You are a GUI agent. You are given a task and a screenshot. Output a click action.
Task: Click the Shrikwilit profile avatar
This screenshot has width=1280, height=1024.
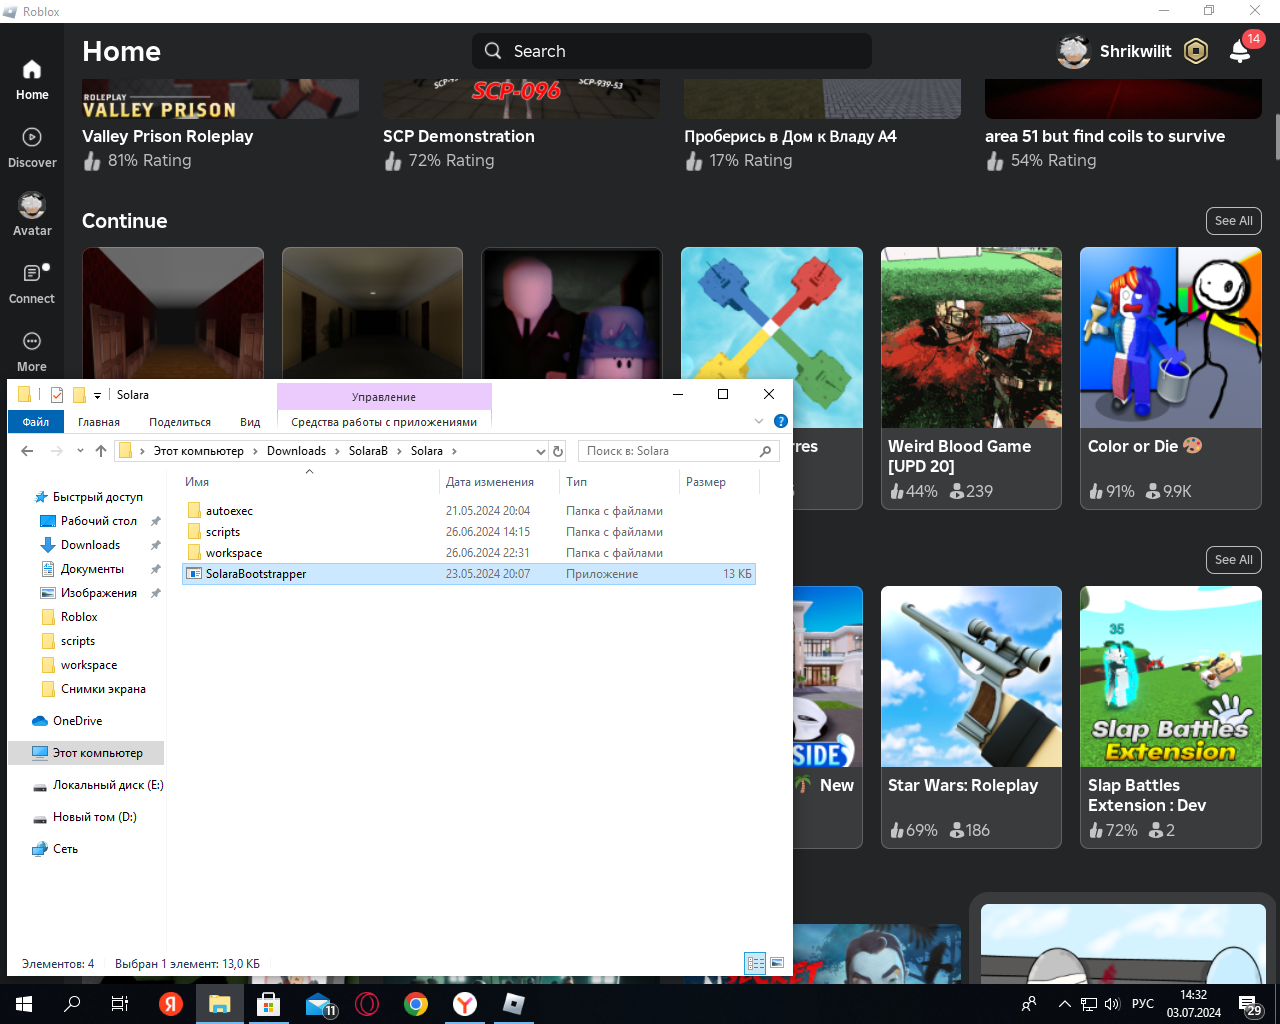(1073, 51)
